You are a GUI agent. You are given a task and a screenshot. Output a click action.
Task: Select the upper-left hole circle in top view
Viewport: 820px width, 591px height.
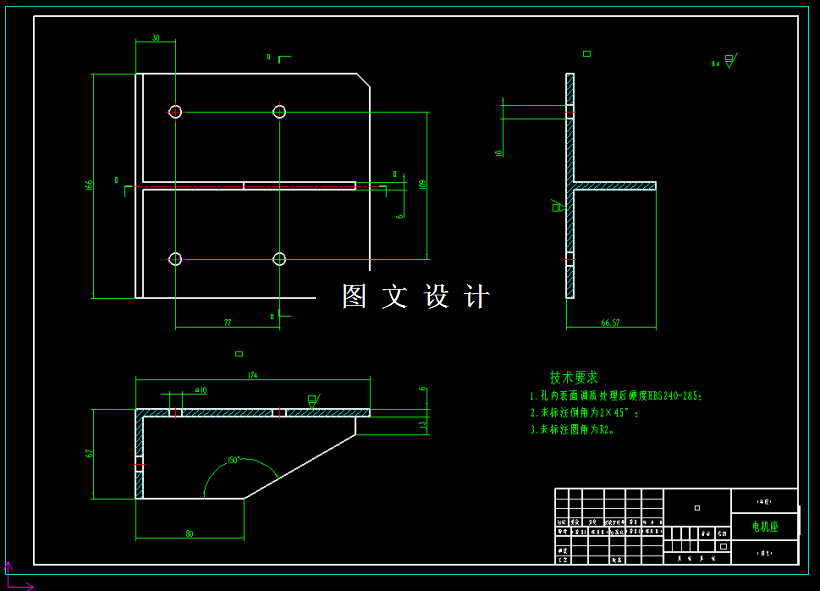pos(175,111)
